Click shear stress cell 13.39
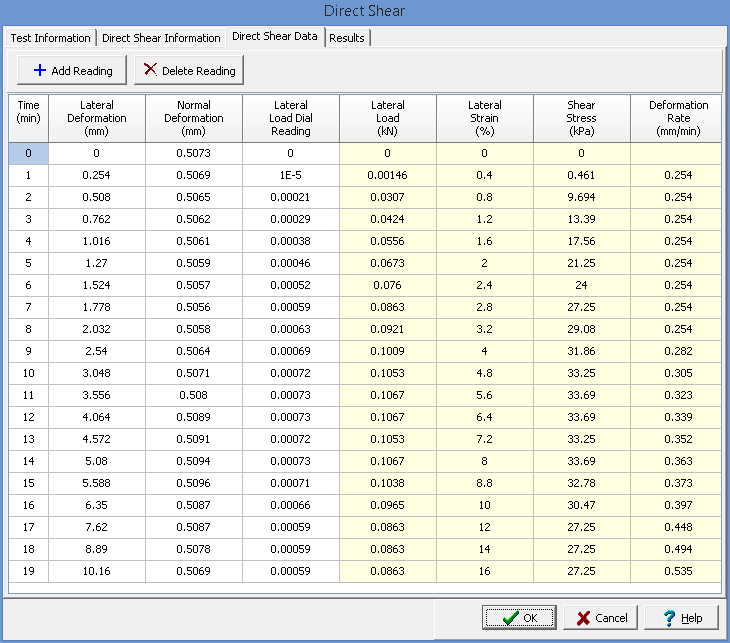This screenshot has width=730, height=643. [x=581, y=219]
